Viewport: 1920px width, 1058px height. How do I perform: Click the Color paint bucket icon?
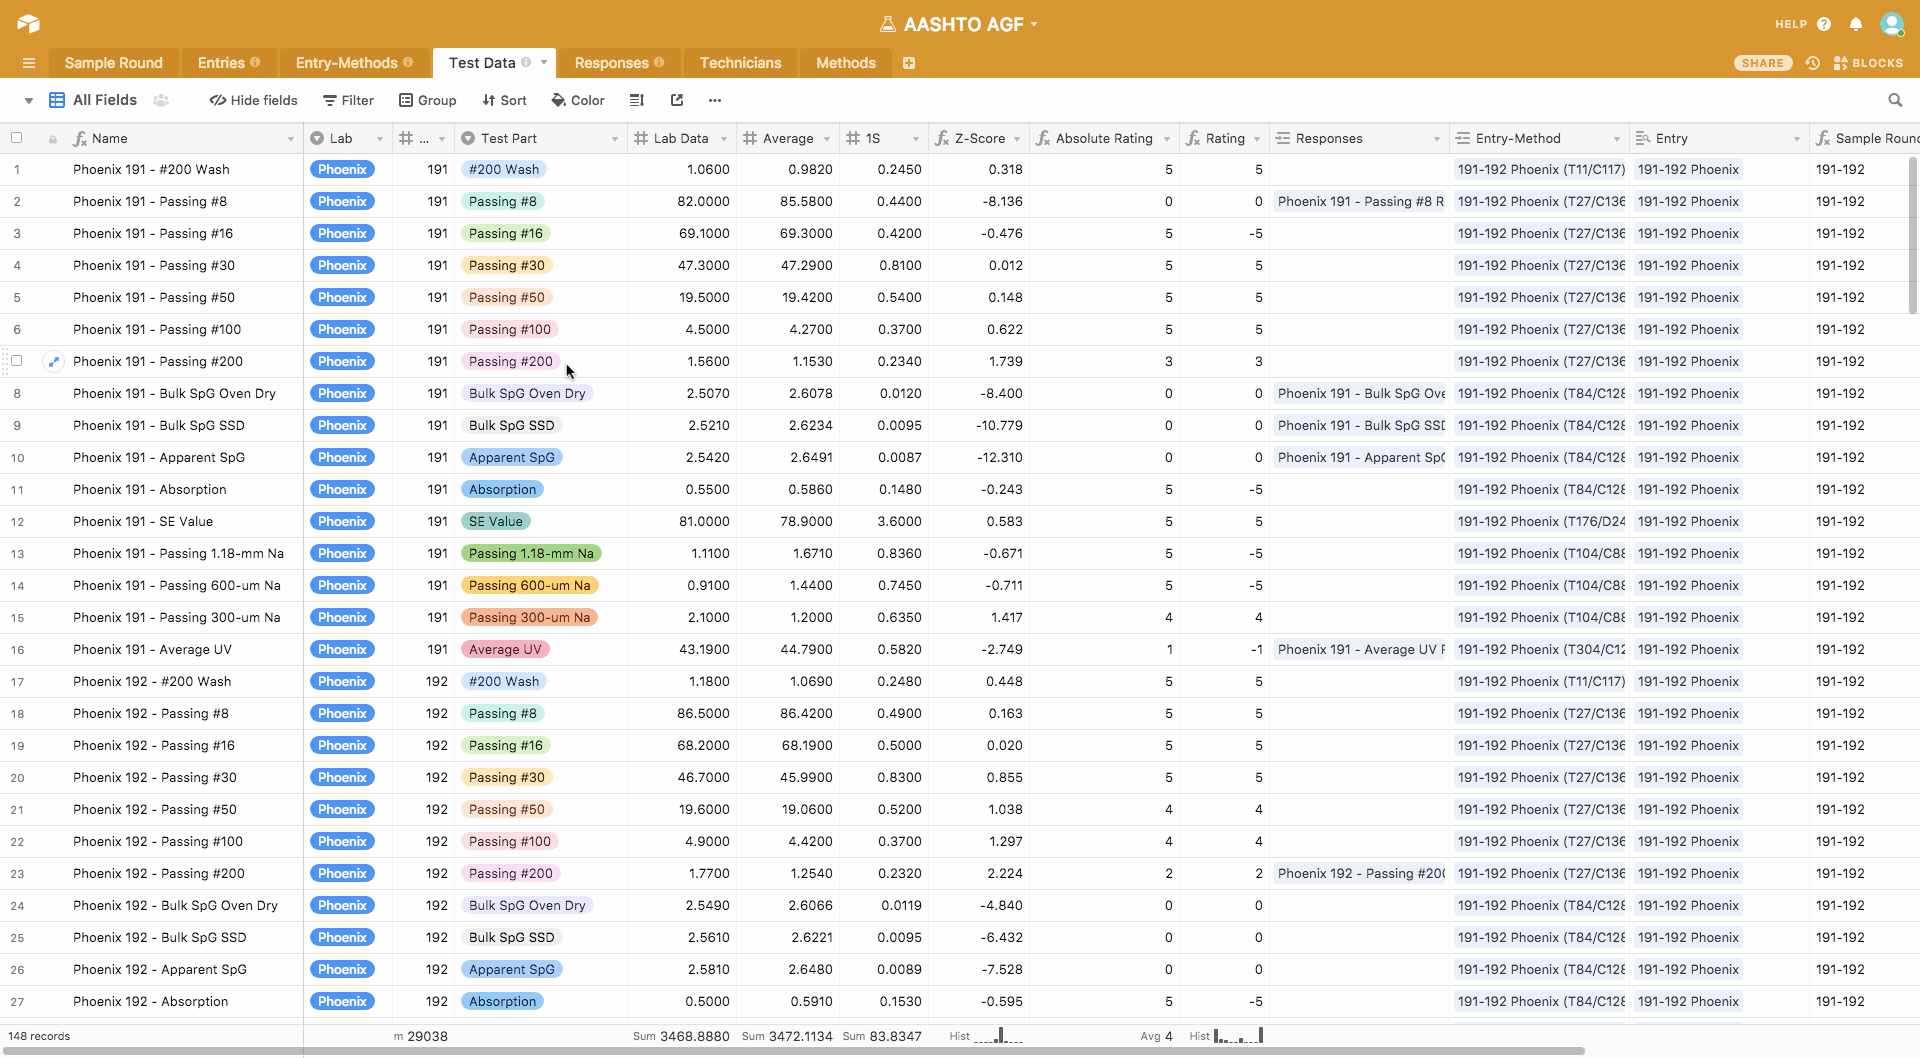tap(560, 100)
